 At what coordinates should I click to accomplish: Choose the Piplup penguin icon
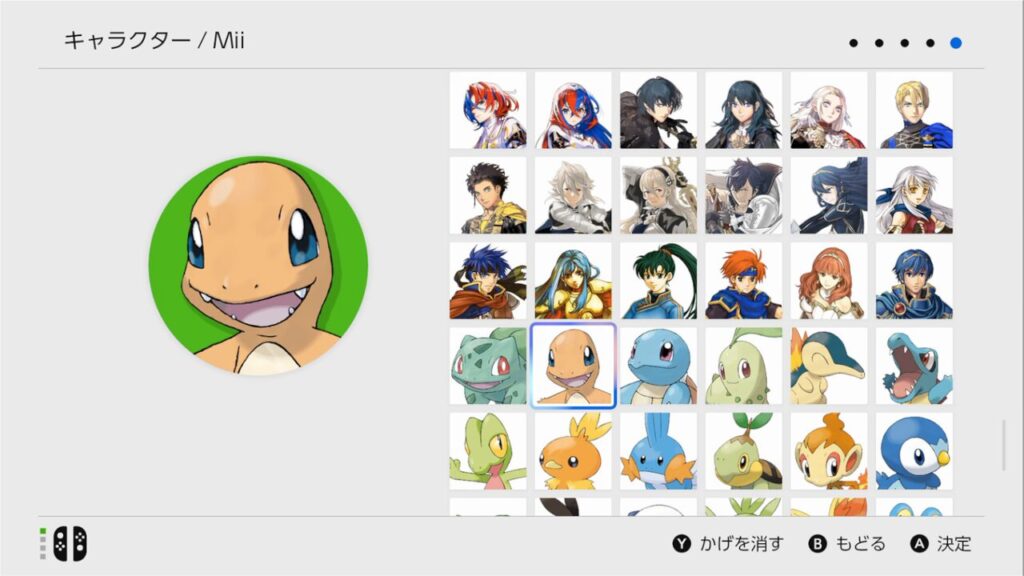coord(914,451)
